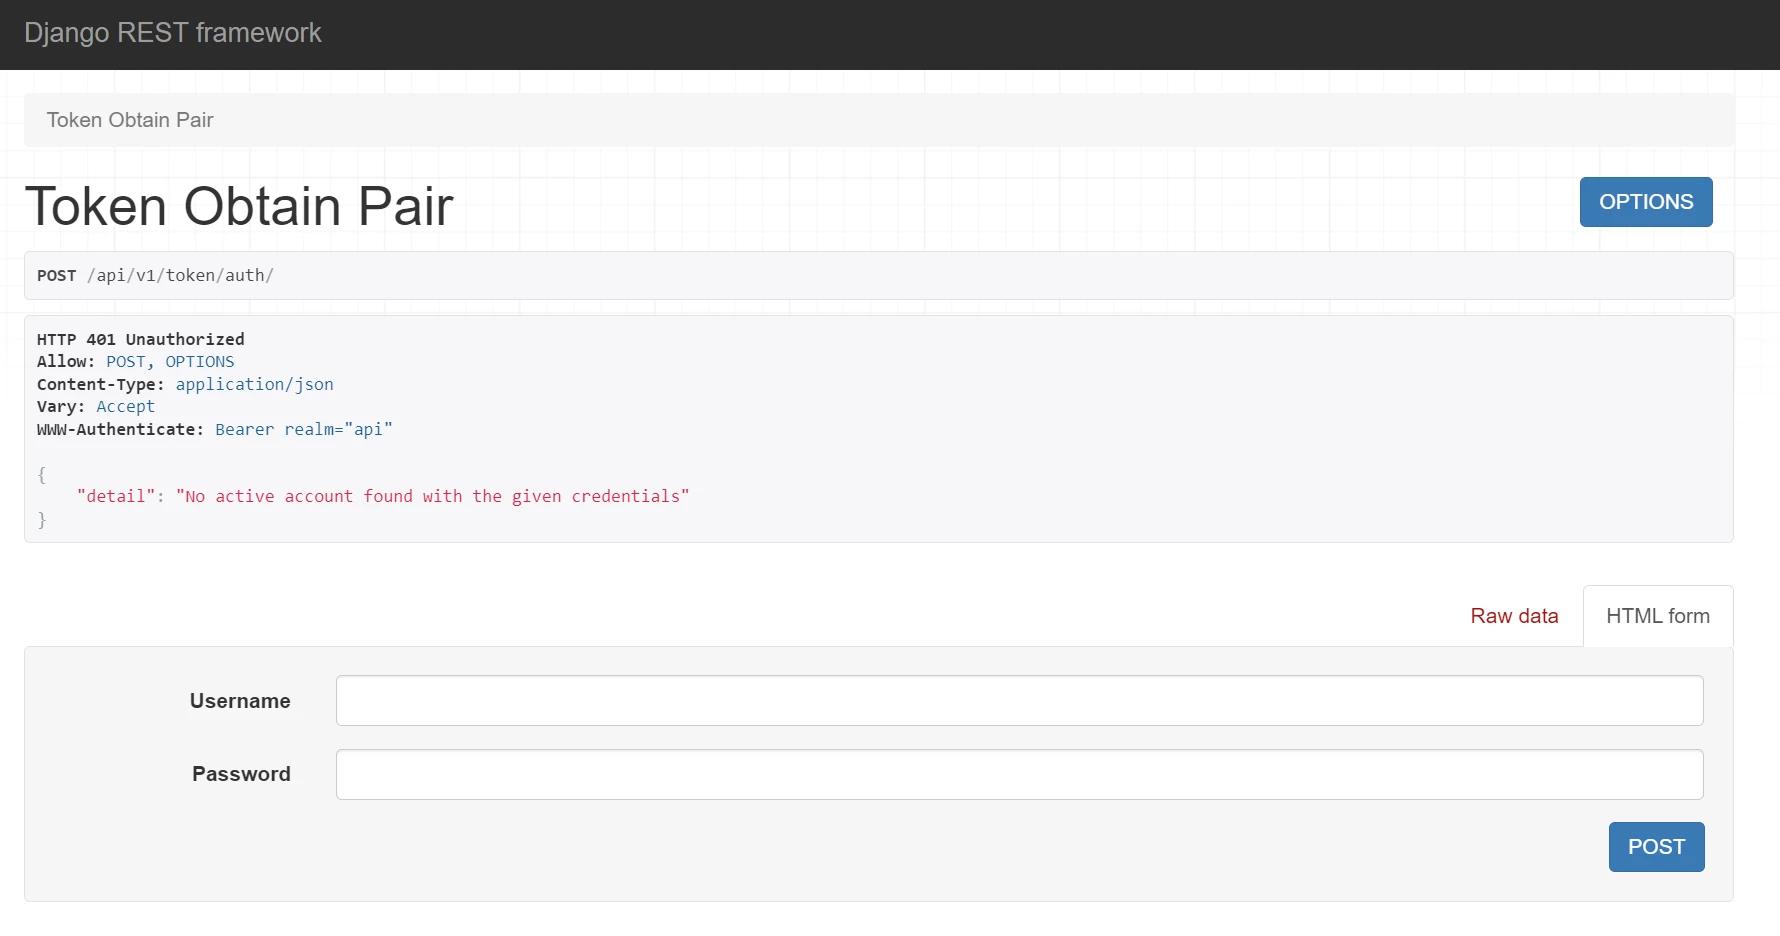Focus the Username input field
This screenshot has width=1780, height=936.
pos(1019,700)
